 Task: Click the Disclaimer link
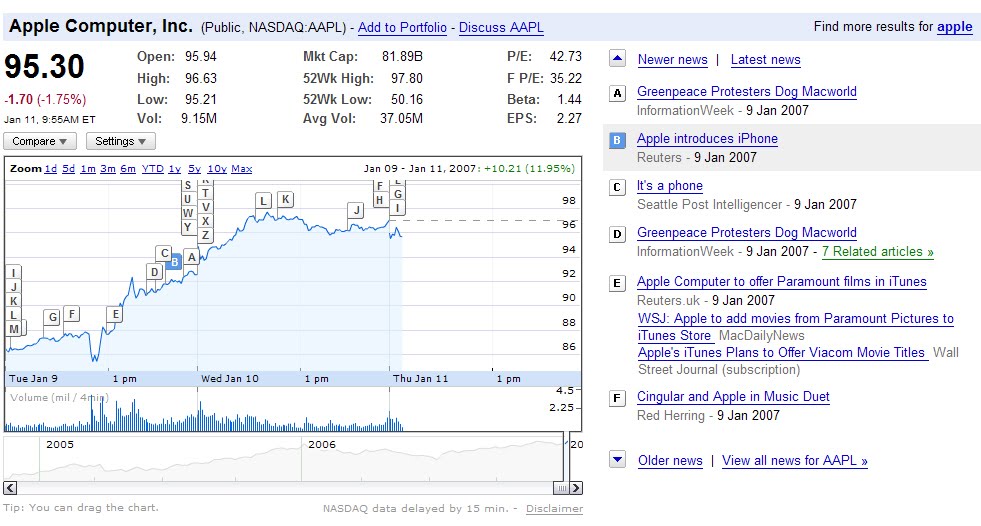tap(554, 508)
